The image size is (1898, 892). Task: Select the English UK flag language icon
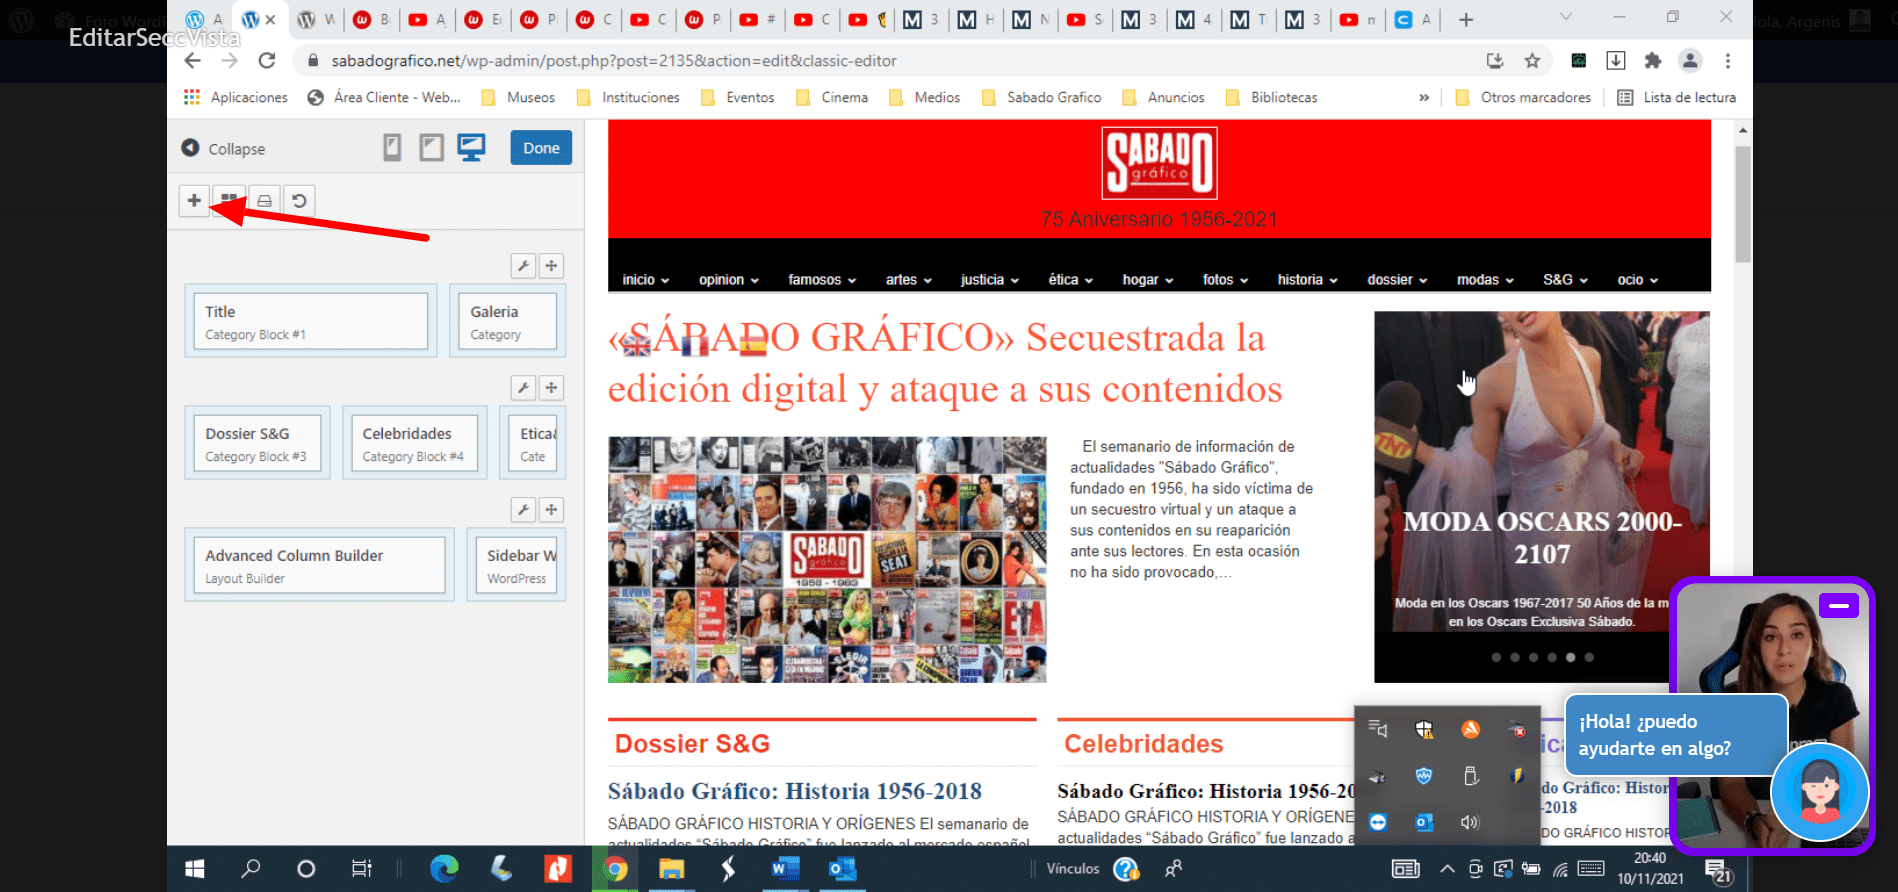pos(636,346)
